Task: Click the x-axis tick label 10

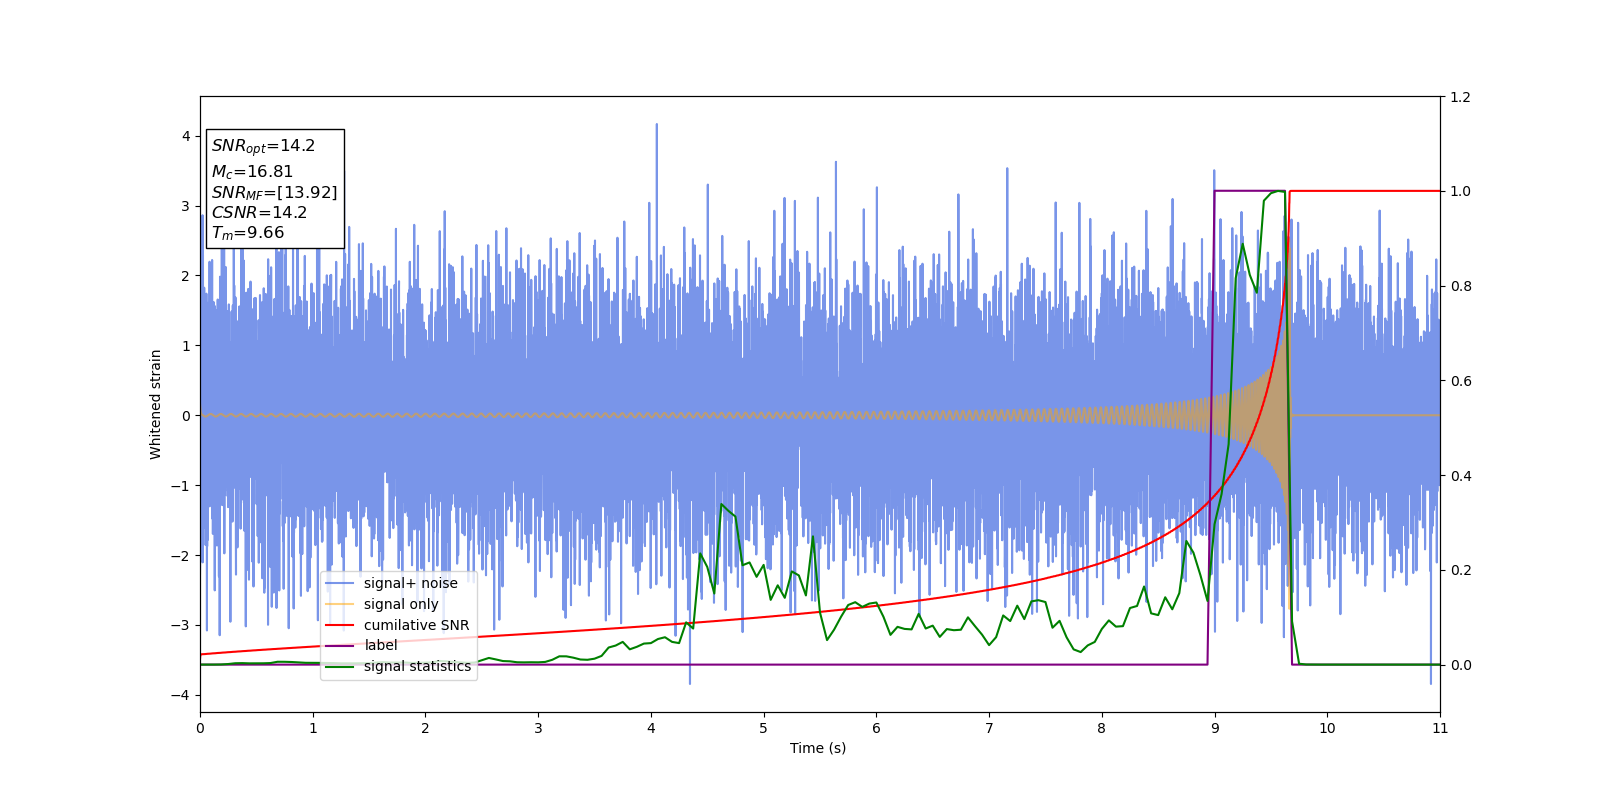Action: 1327,728
